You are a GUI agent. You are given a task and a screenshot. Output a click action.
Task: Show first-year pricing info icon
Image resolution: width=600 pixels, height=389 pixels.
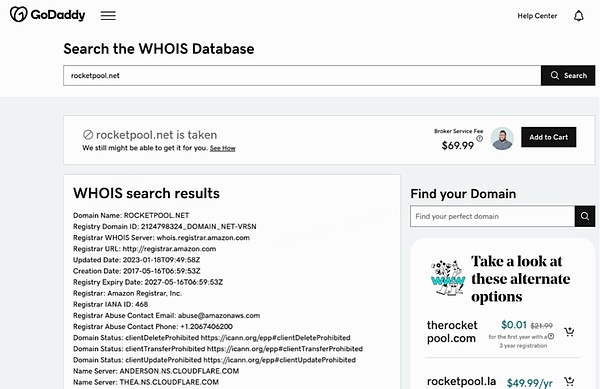[x=551, y=336]
